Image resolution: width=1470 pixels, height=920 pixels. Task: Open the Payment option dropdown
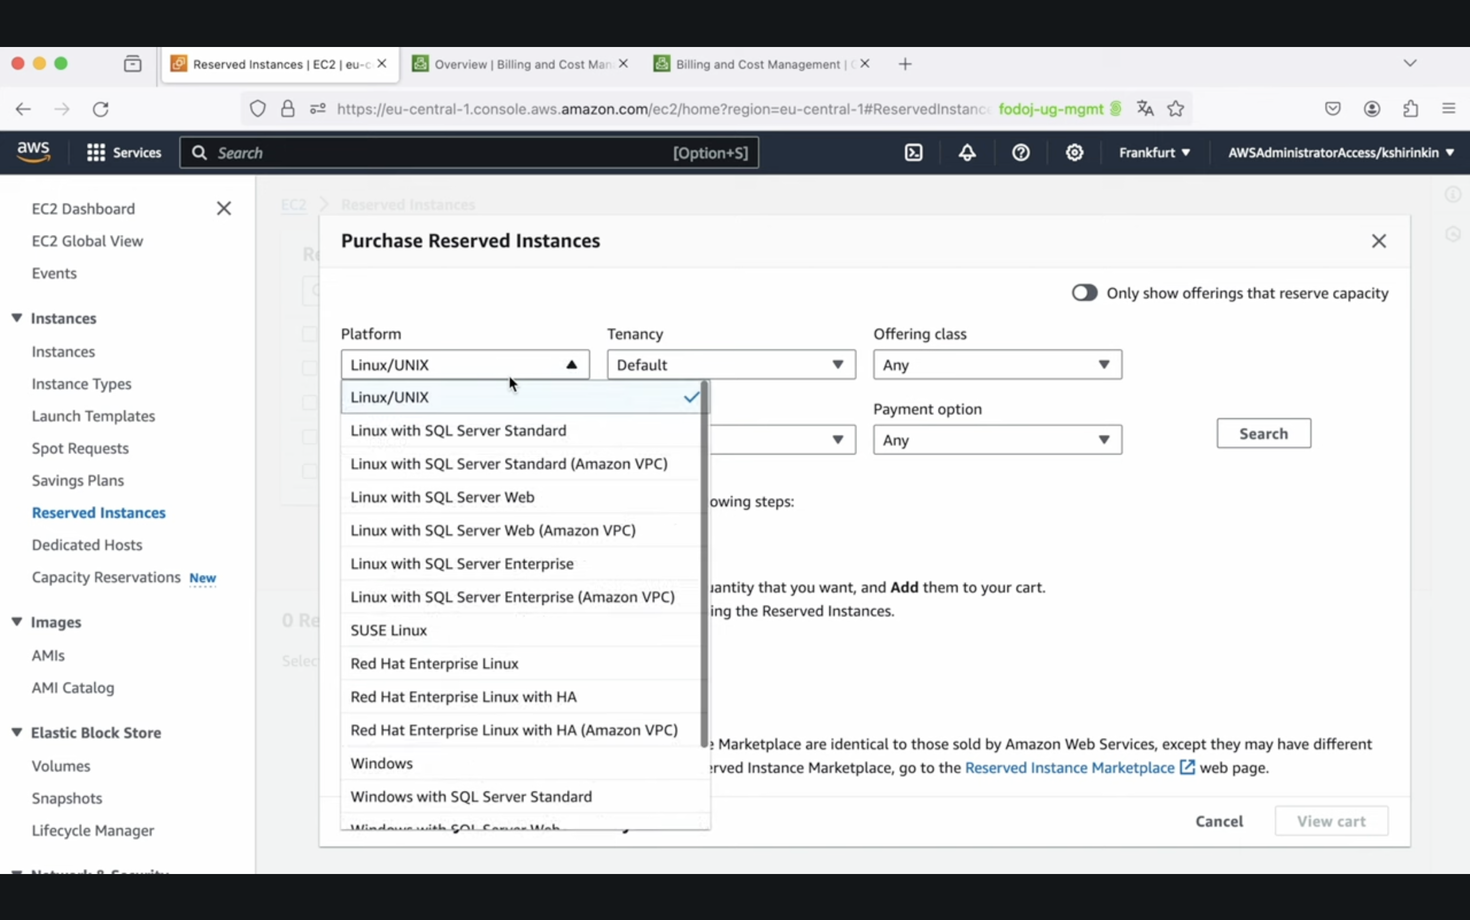tap(997, 440)
